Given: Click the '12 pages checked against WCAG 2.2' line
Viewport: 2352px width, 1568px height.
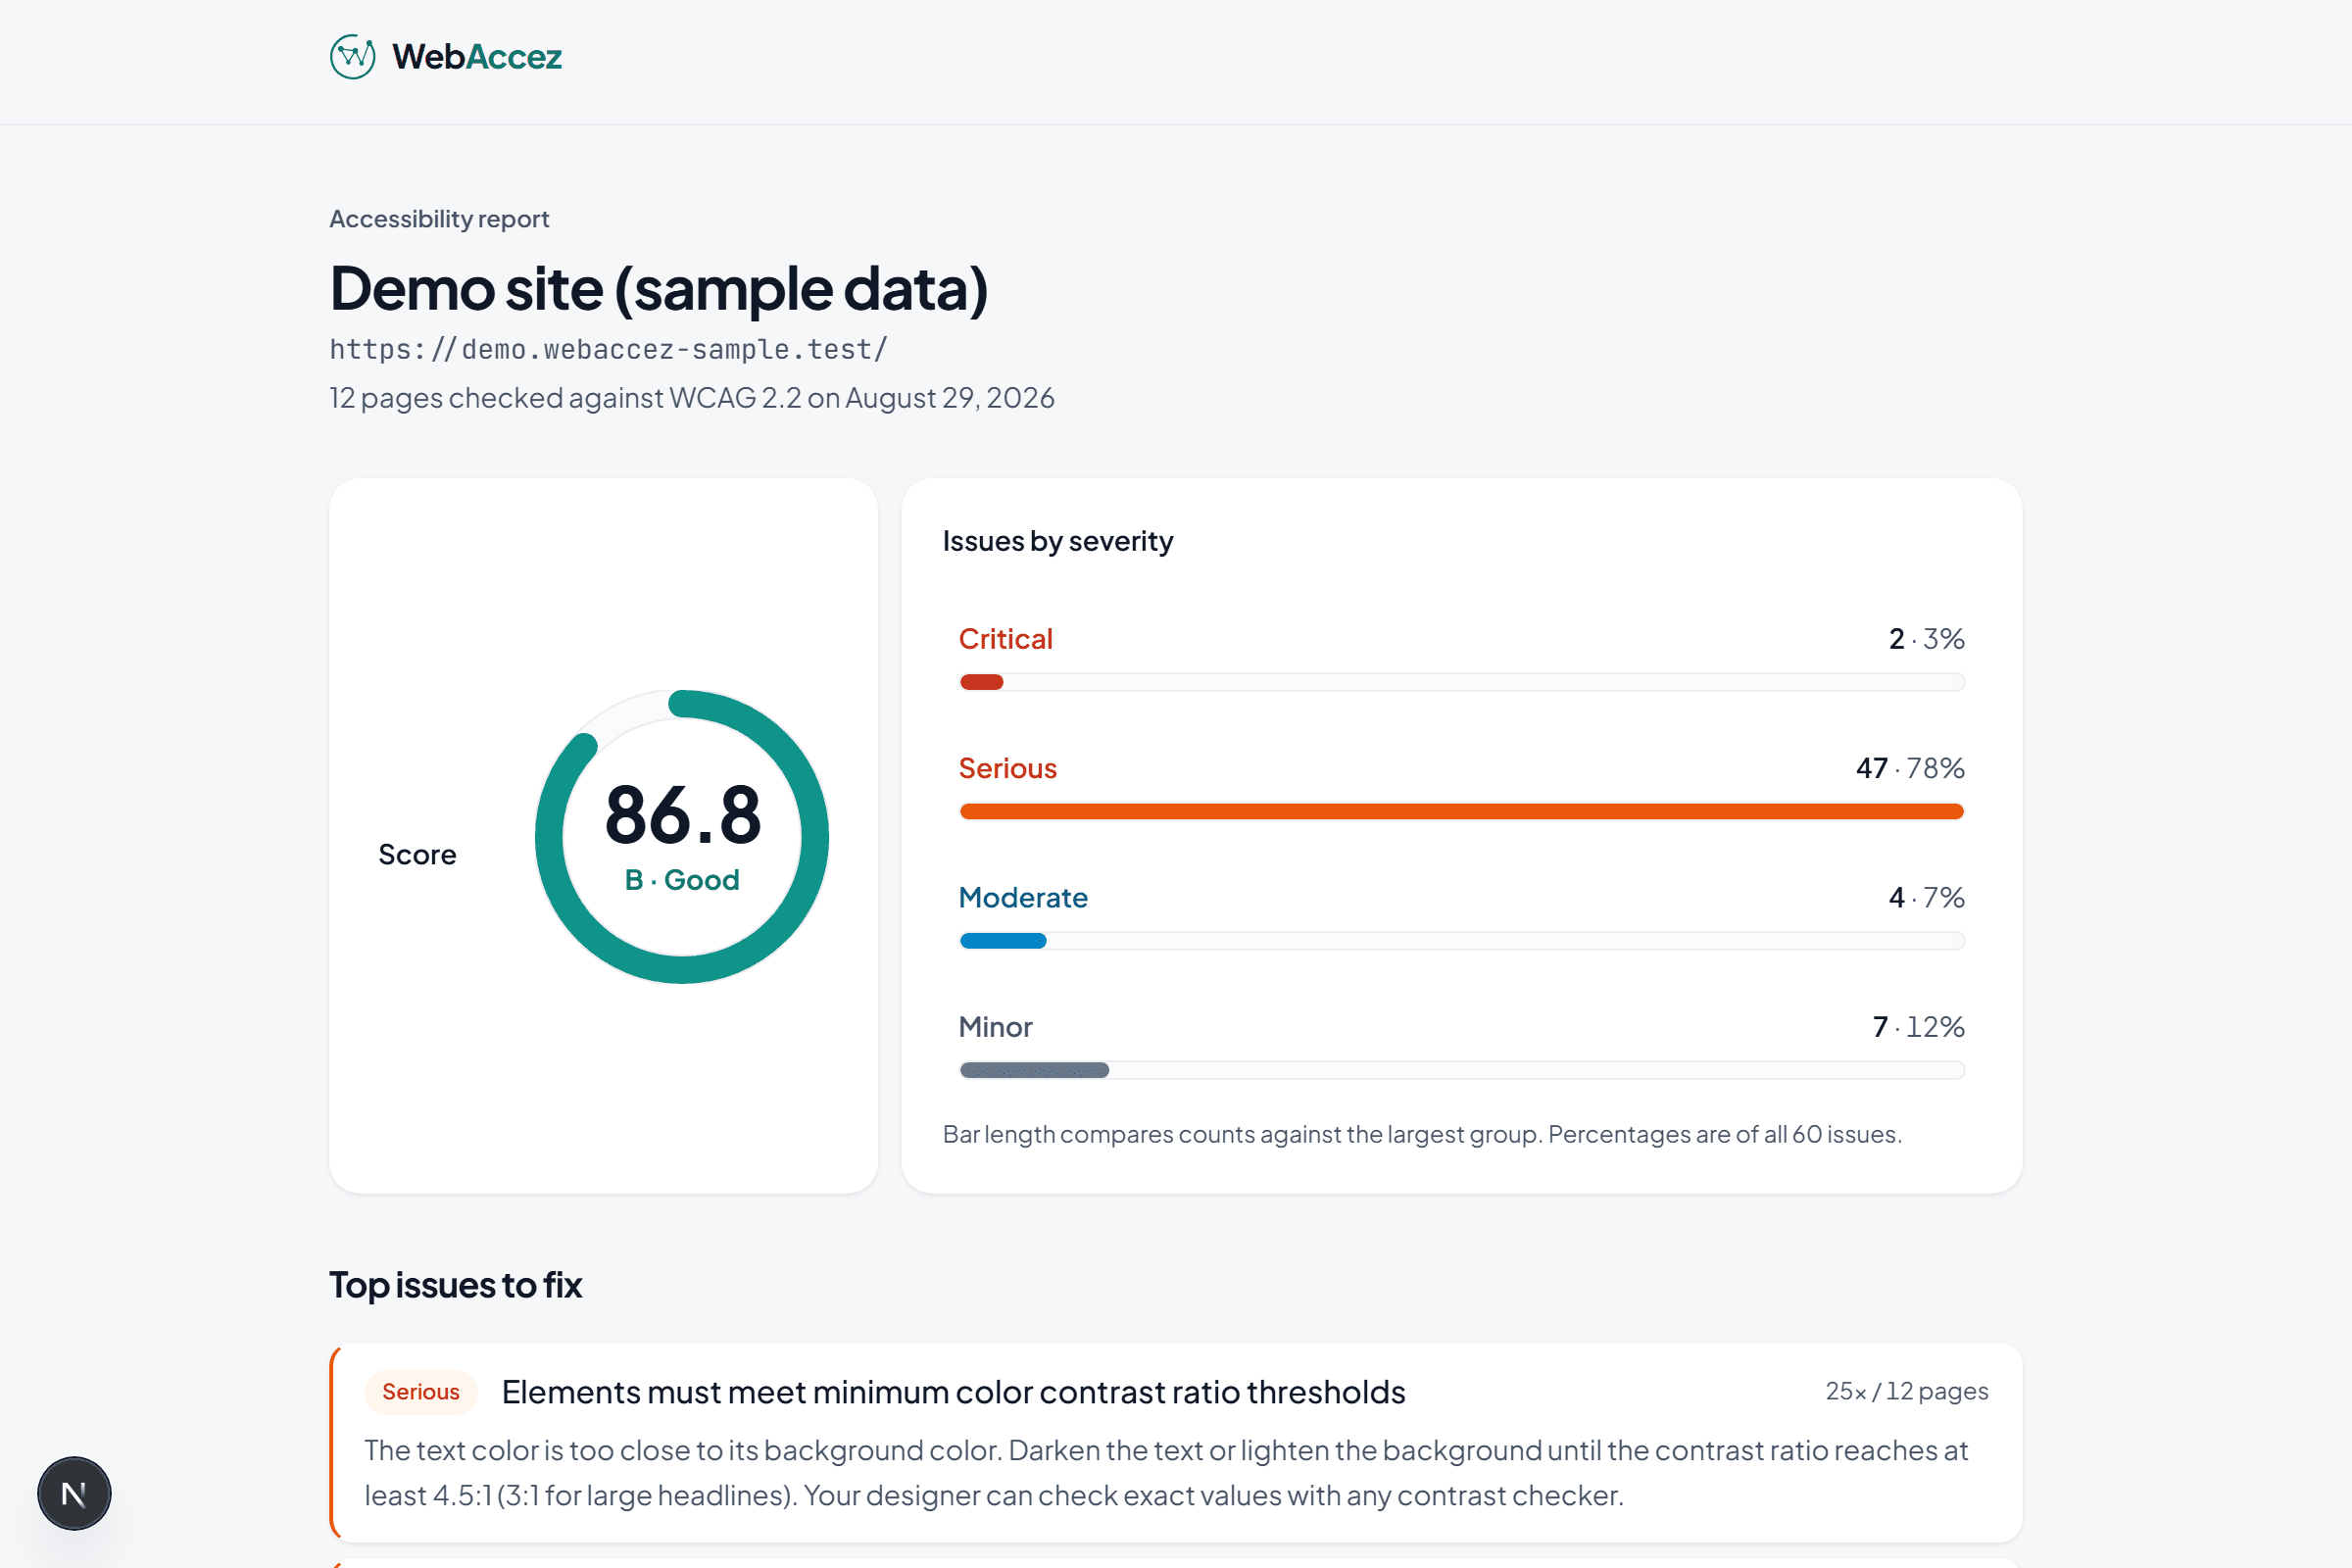Looking at the screenshot, I should [692, 398].
